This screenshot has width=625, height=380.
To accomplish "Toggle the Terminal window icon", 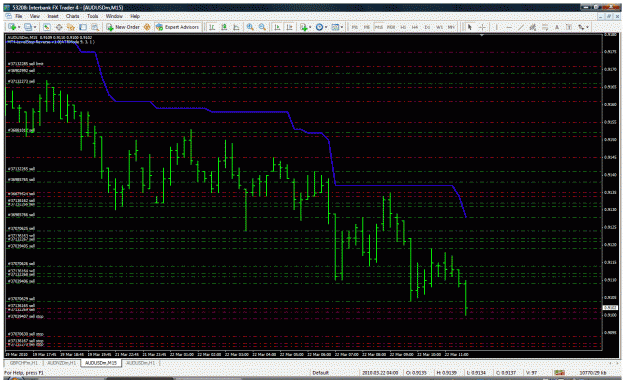I will (x=83, y=27).
